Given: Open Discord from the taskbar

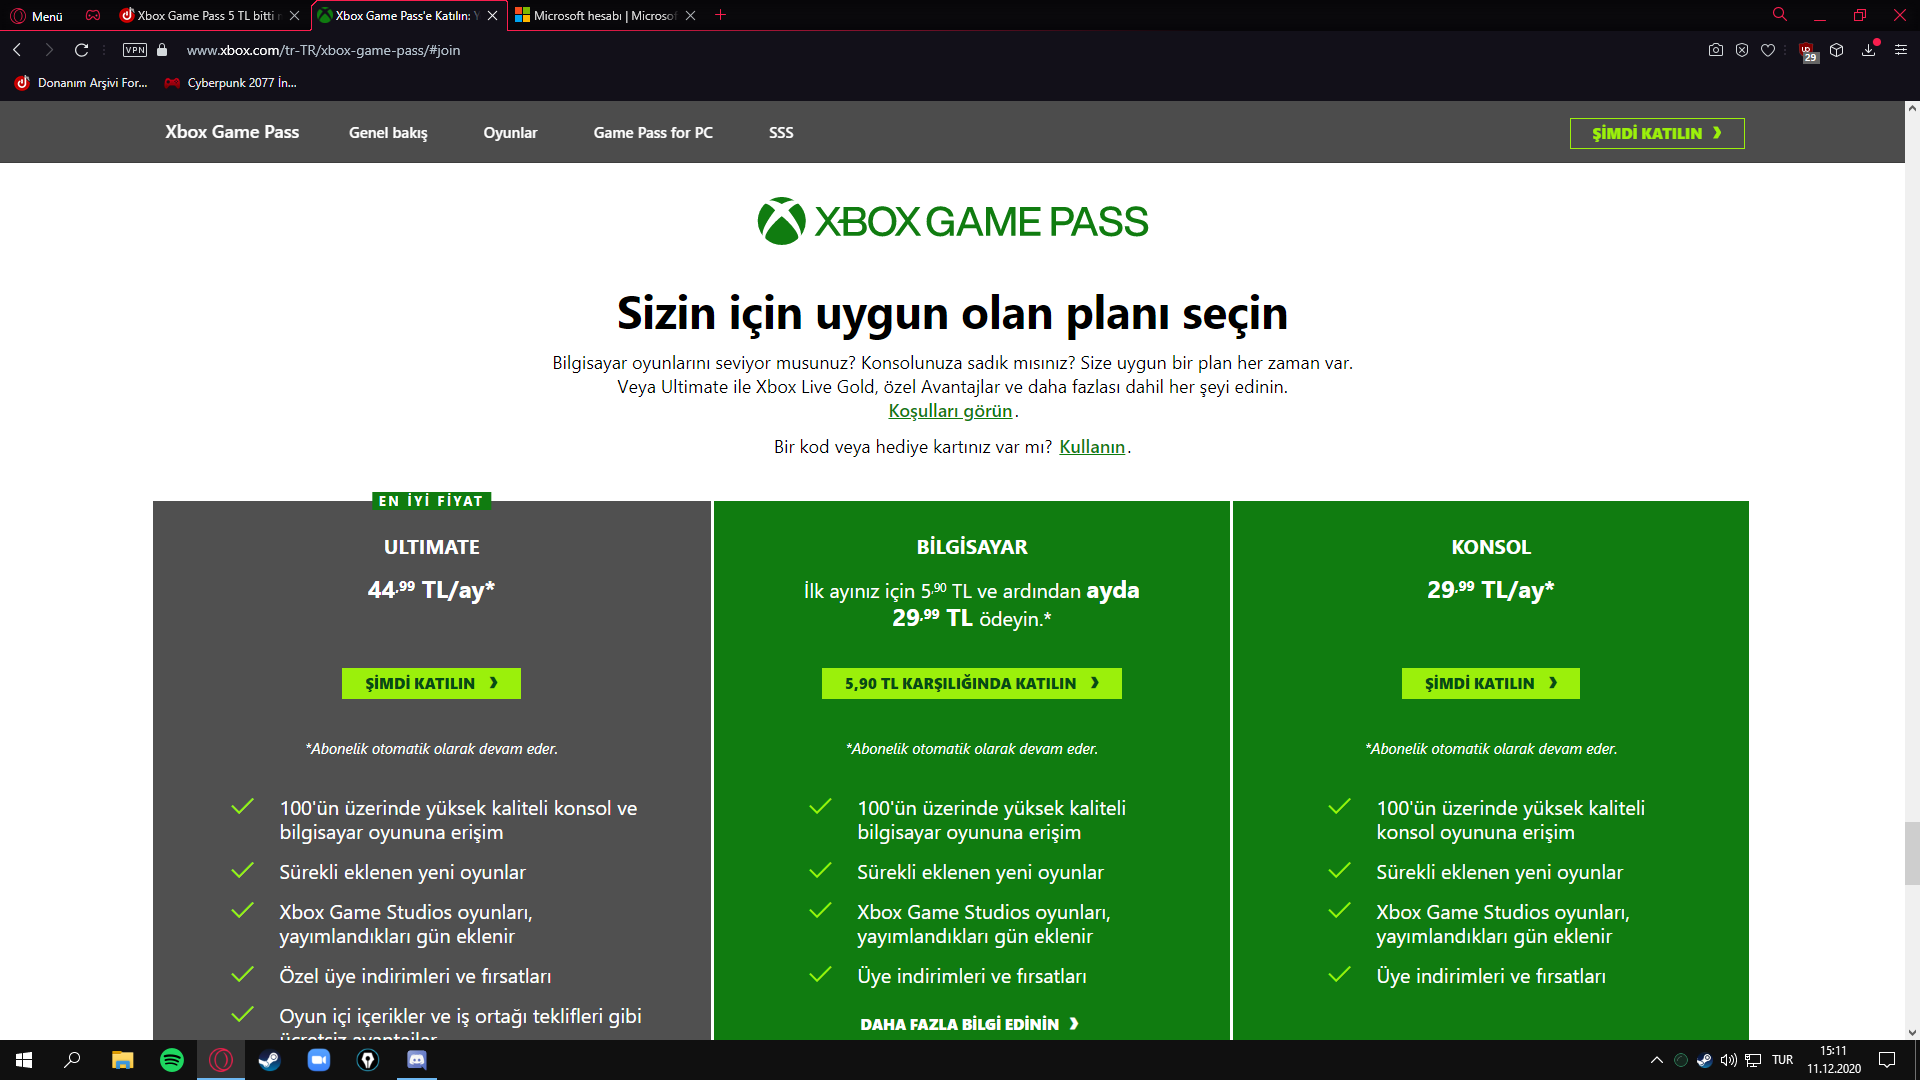Looking at the screenshot, I should coord(417,1060).
